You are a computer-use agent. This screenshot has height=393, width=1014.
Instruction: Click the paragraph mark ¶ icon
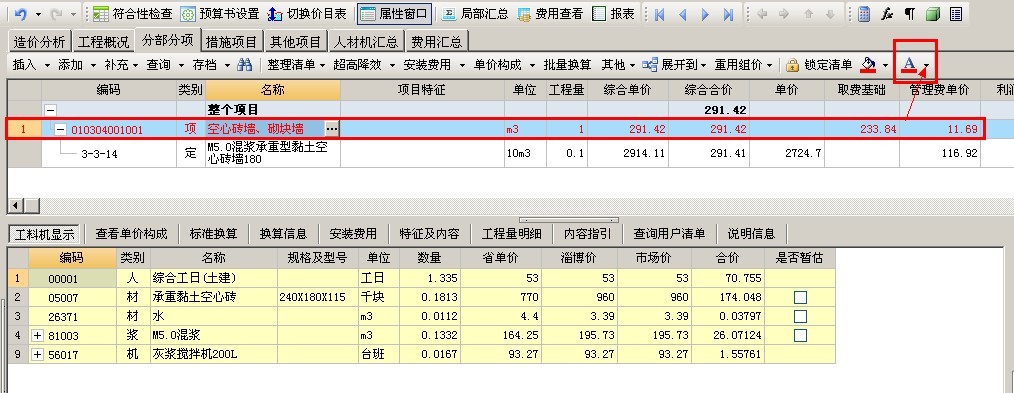coord(909,14)
